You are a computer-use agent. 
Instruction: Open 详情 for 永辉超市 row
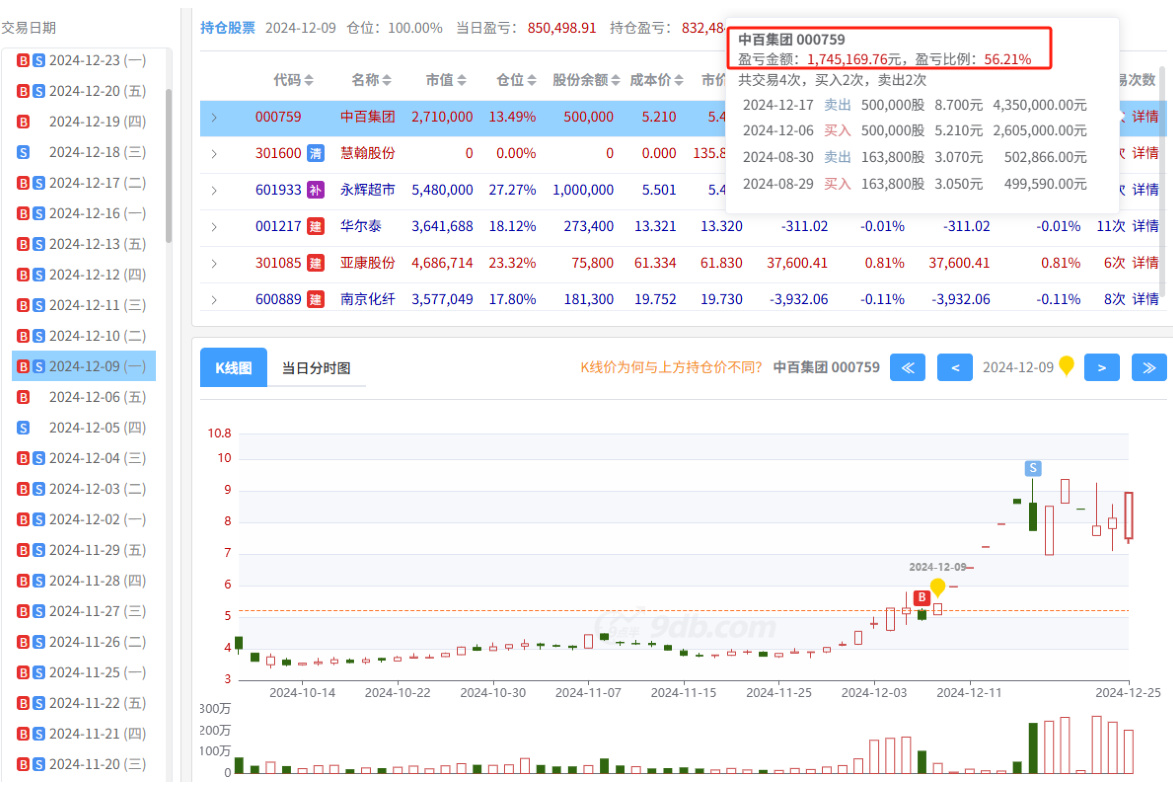click(x=1145, y=190)
